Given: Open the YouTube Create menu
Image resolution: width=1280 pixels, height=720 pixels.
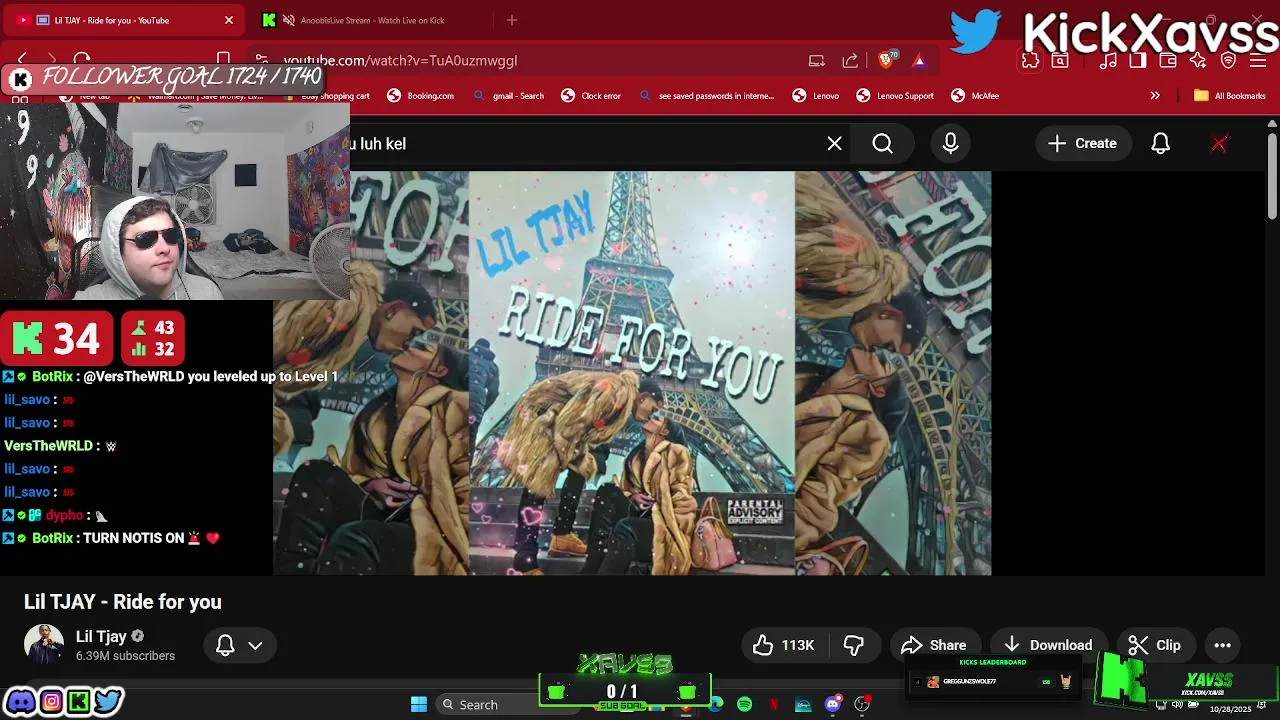Looking at the screenshot, I should (x=1082, y=144).
